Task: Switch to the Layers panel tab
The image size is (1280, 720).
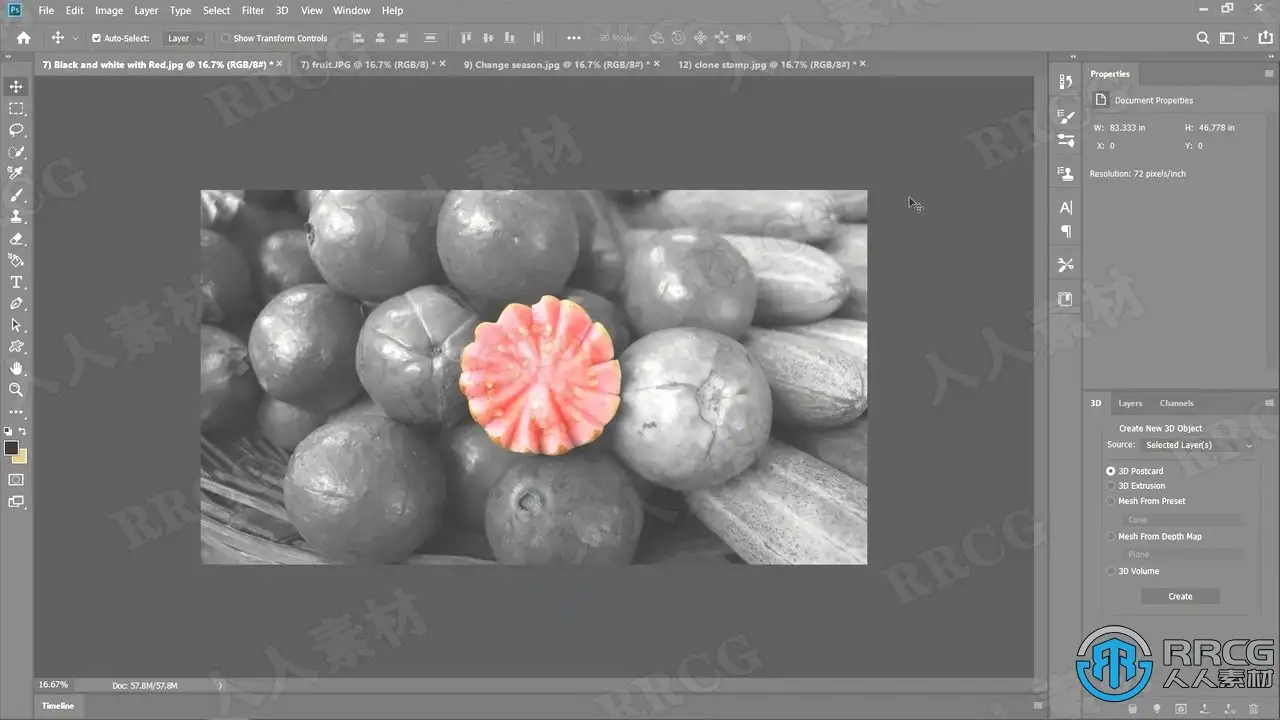Action: click(x=1130, y=403)
